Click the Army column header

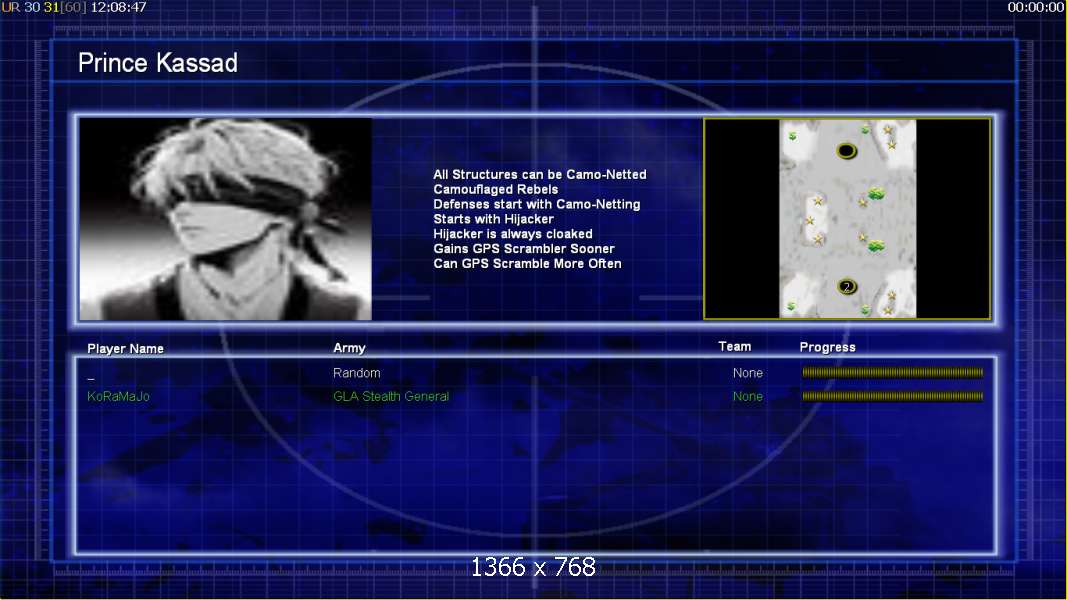click(x=349, y=348)
